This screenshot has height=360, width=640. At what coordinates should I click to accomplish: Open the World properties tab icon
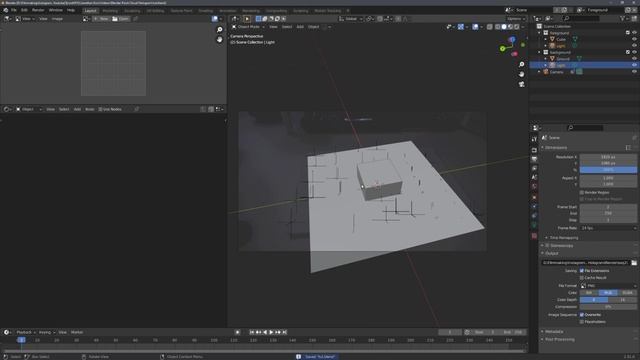pyautogui.click(x=534, y=187)
